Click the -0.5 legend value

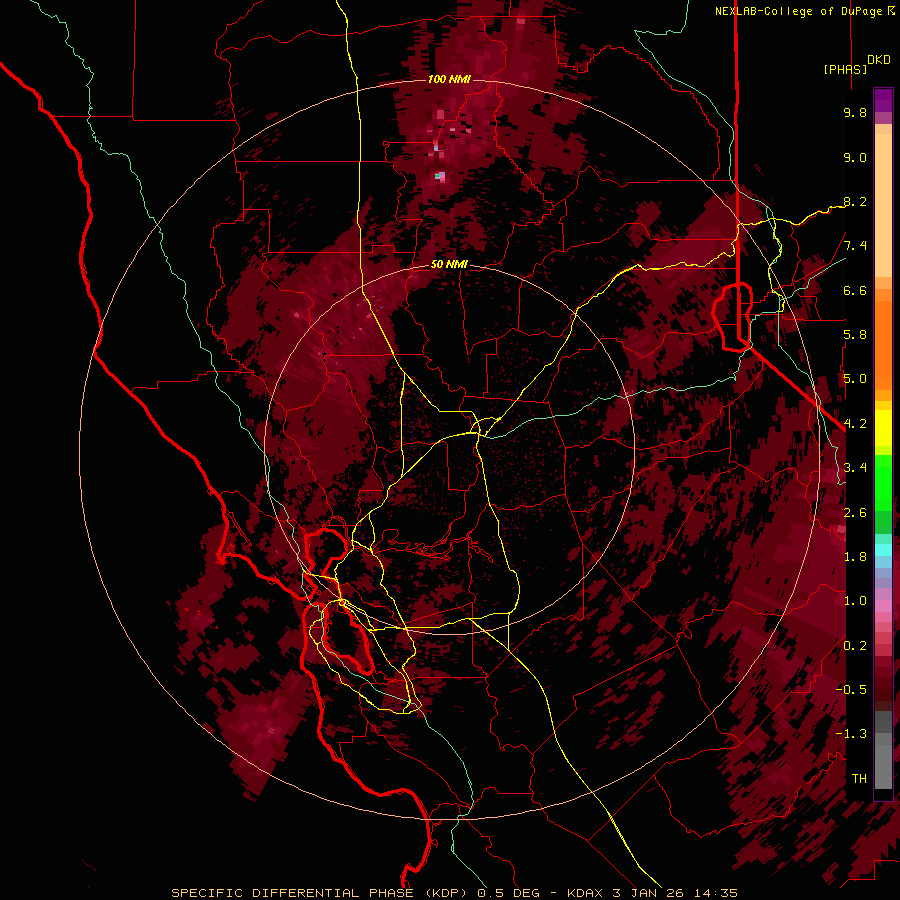[851, 690]
